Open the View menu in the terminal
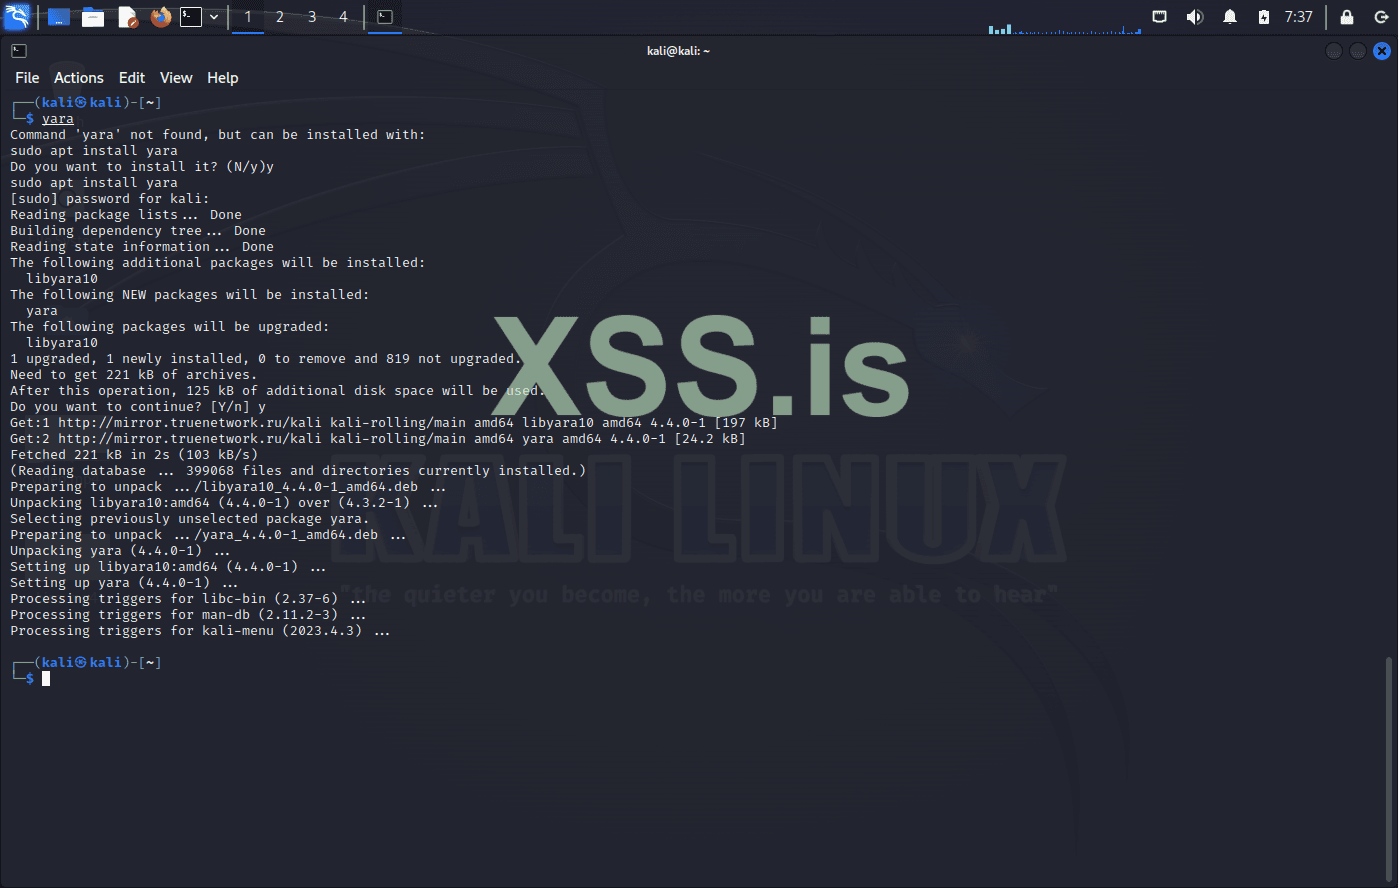The height and width of the screenshot is (888, 1399). pos(176,77)
